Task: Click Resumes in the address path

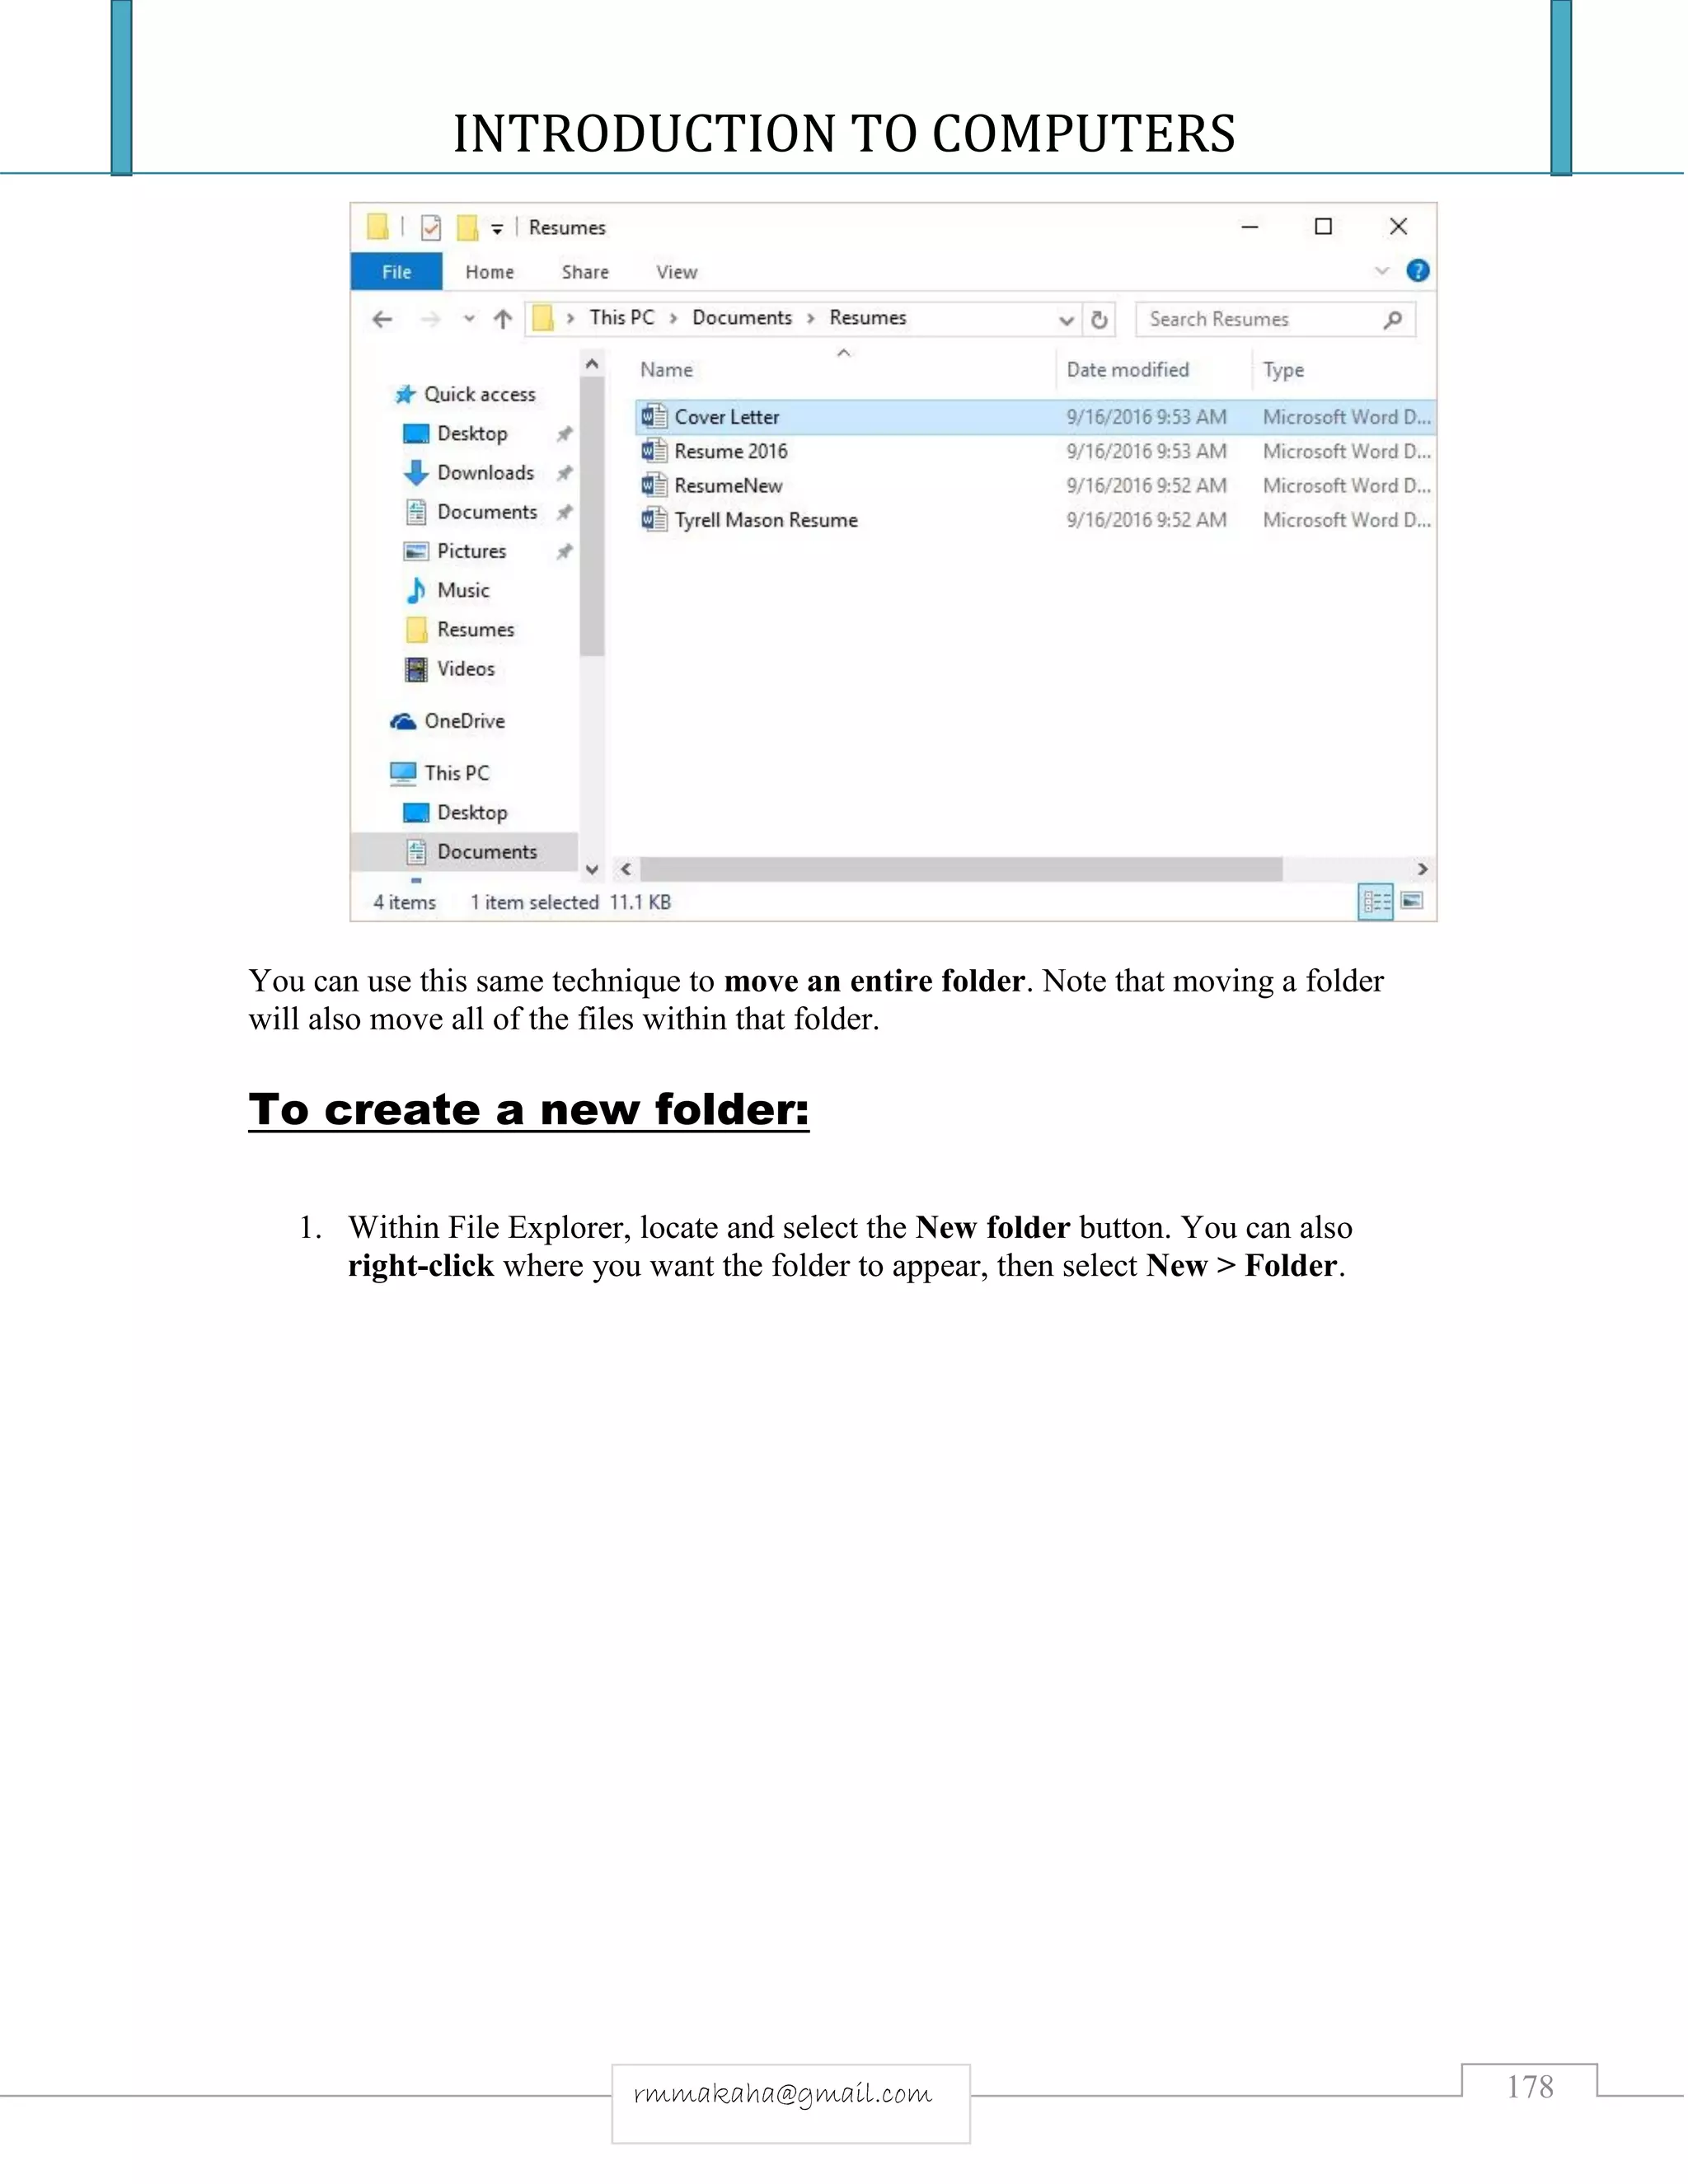Action: tap(868, 318)
